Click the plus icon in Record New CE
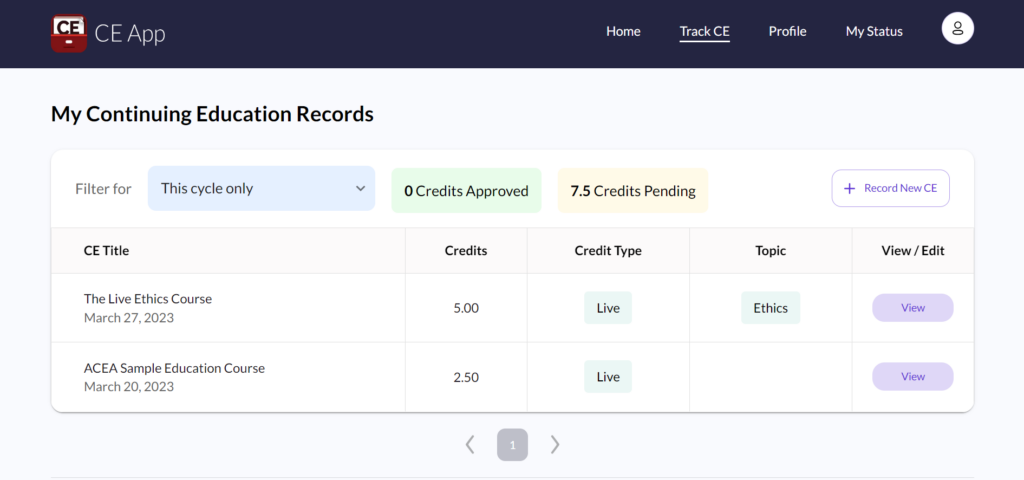1024x480 pixels. coord(849,188)
